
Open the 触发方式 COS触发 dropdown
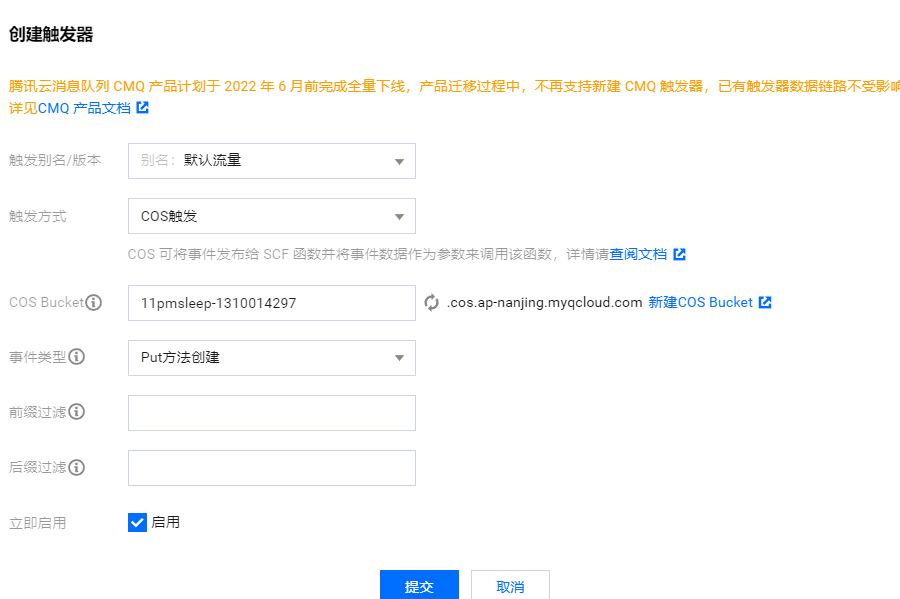(271, 216)
